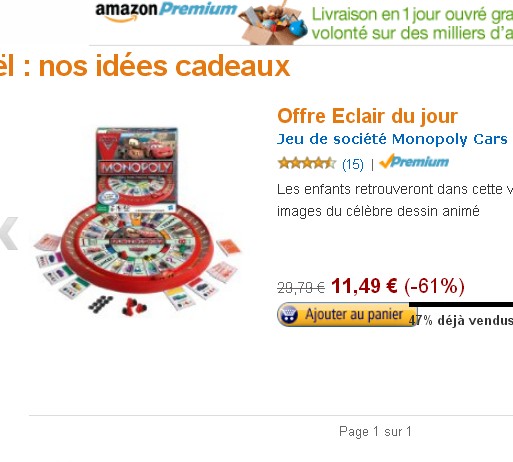Open the Jeu de société Monopoly Cars link

392,139
